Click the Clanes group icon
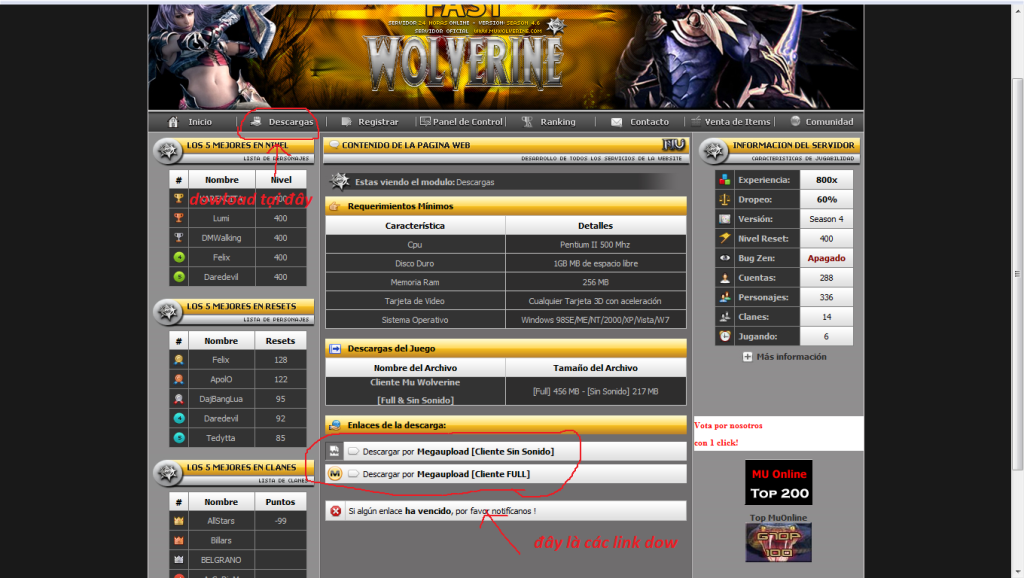This screenshot has width=1024, height=578. pos(725,317)
